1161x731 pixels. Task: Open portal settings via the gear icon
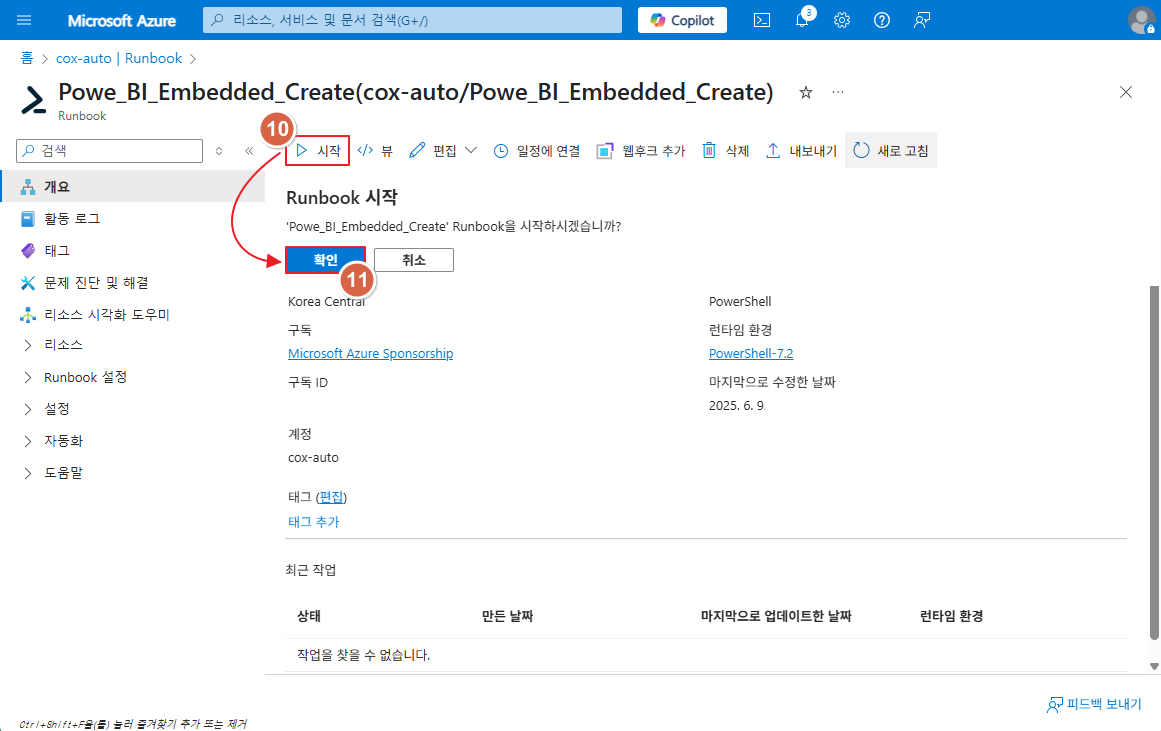click(x=842, y=20)
